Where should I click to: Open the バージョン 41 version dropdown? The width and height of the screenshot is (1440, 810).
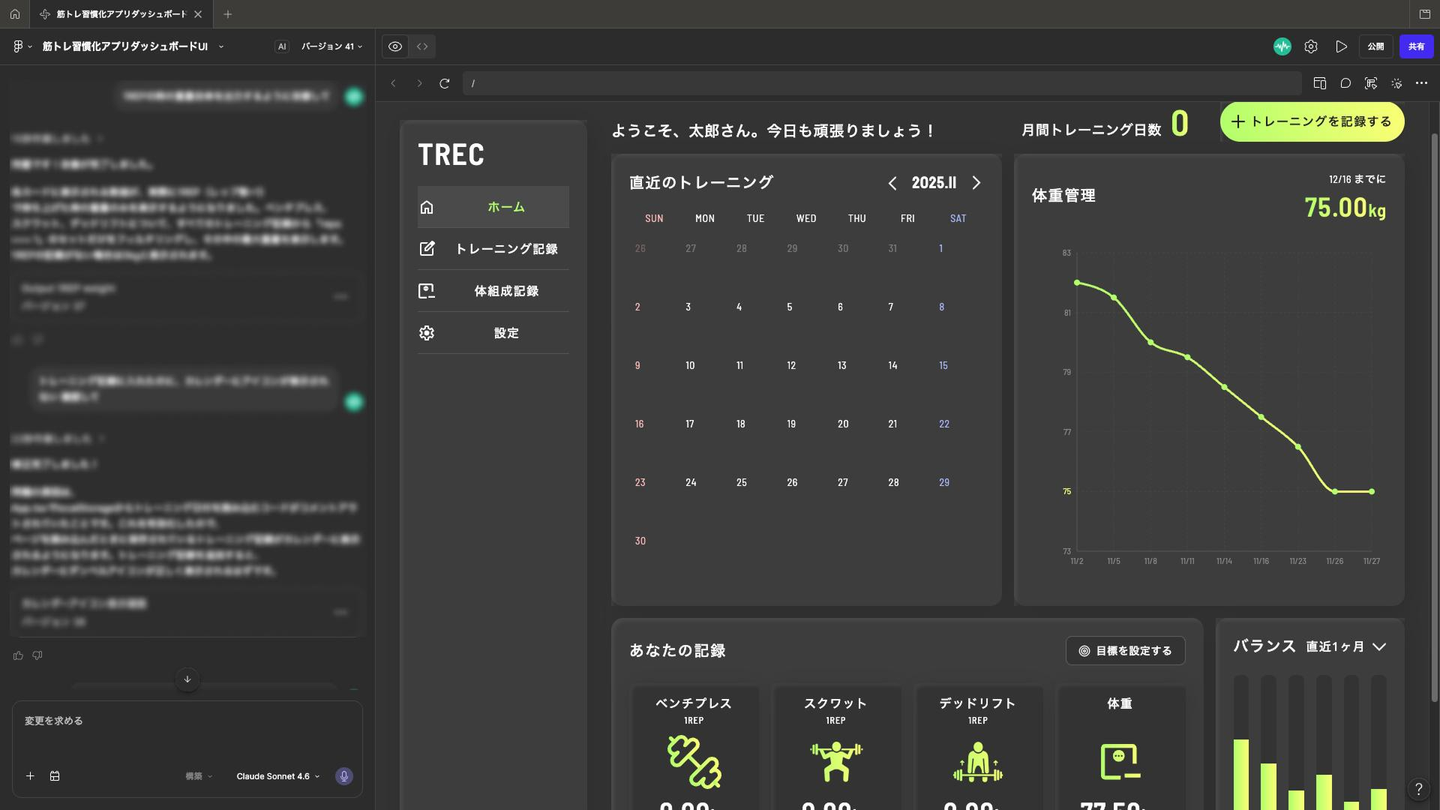[x=332, y=46]
